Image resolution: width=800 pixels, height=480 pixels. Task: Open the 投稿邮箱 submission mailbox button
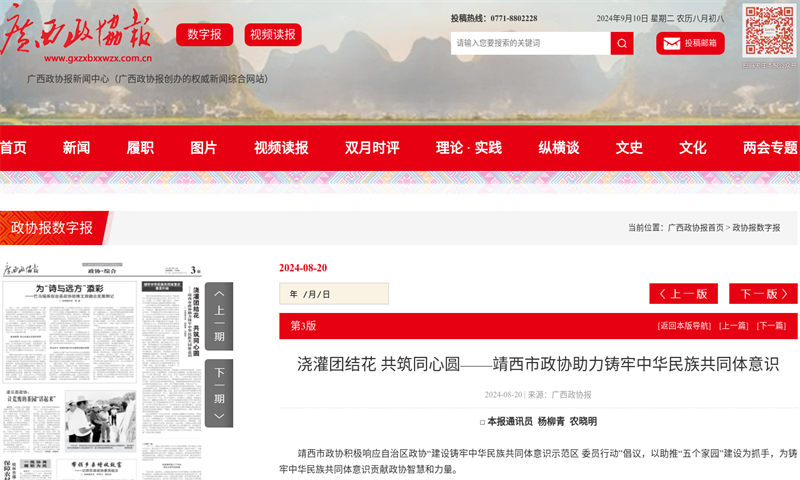(690, 43)
